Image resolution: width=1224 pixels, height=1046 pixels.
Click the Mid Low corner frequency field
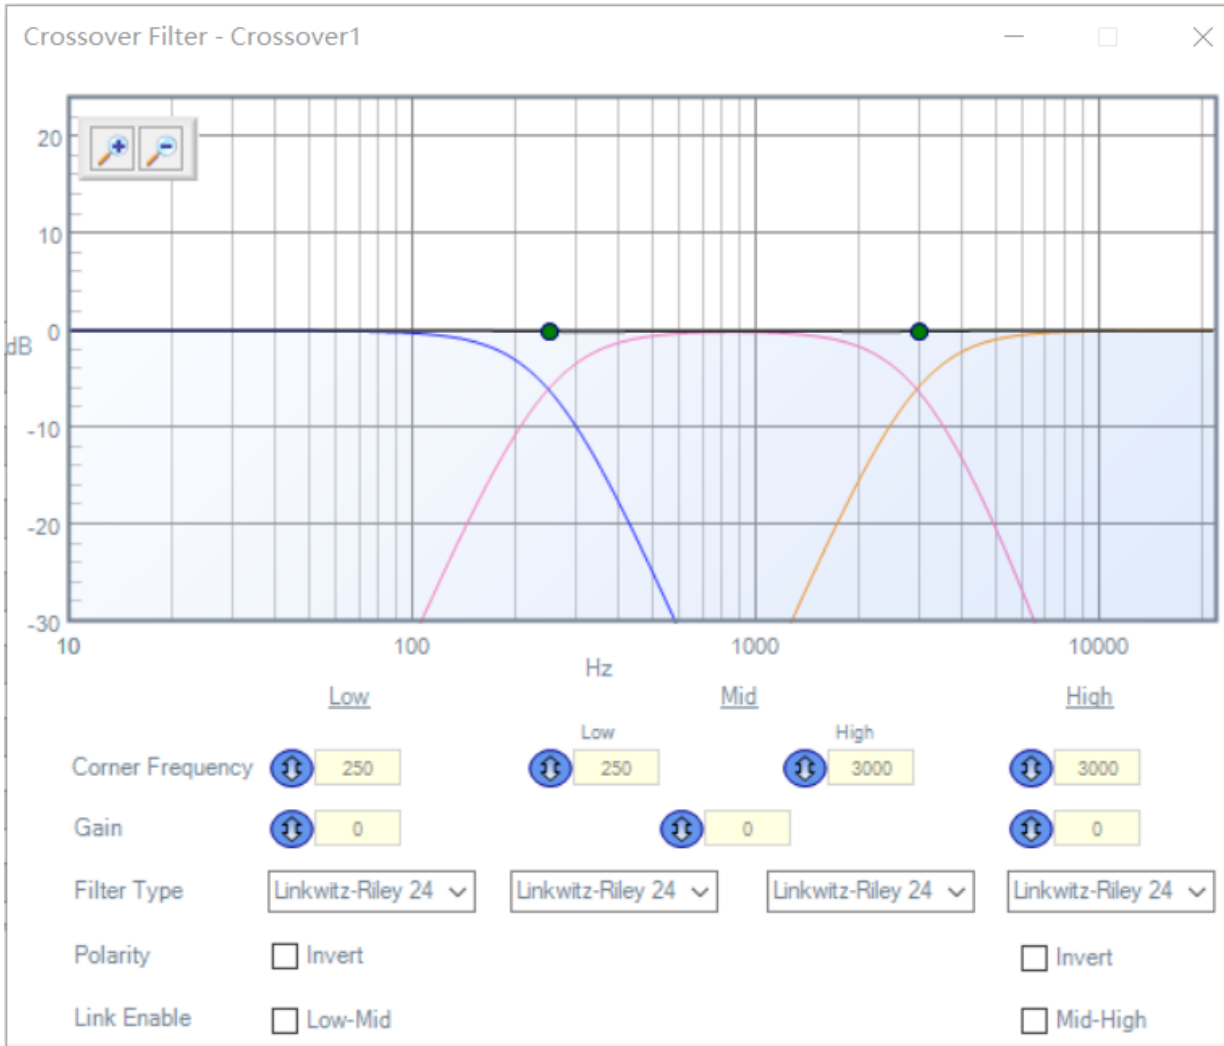tap(616, 768)
